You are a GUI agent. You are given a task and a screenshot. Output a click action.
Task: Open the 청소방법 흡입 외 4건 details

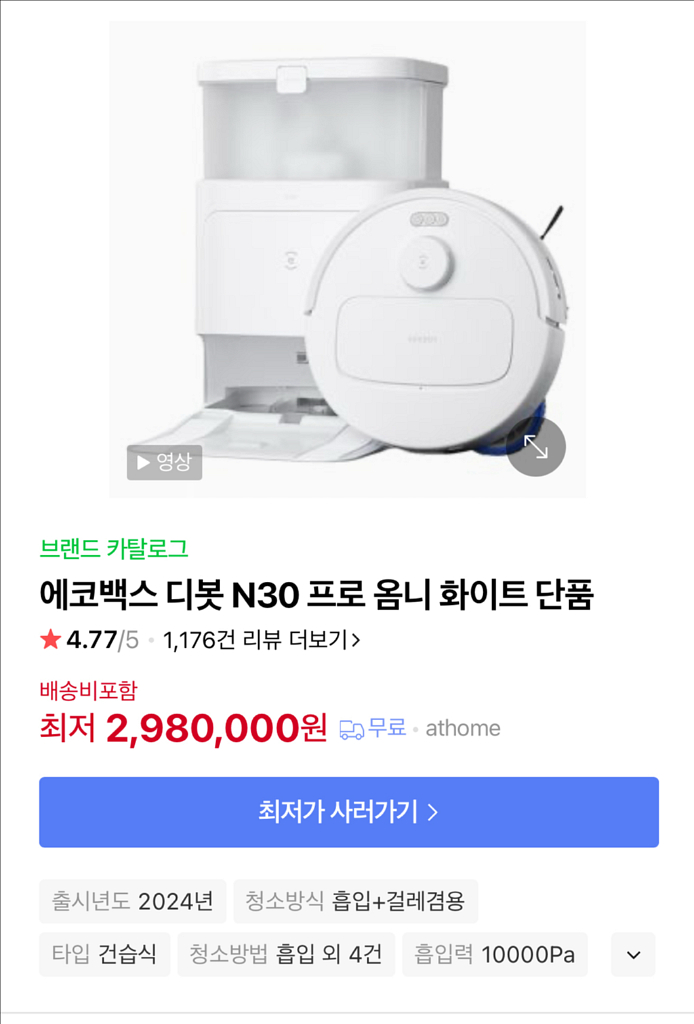coord(283,954)
